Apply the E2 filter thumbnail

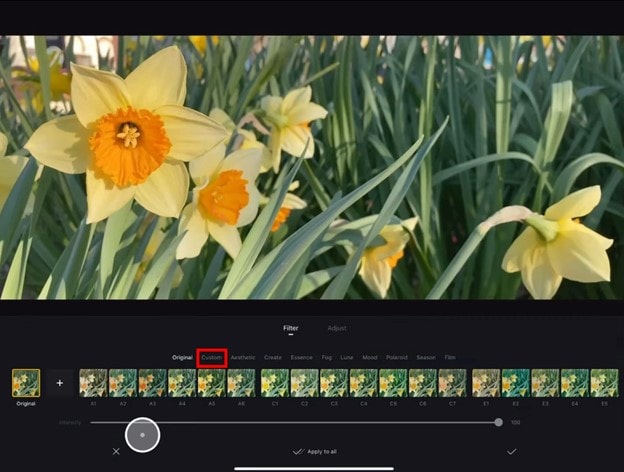tap(516, 383)
